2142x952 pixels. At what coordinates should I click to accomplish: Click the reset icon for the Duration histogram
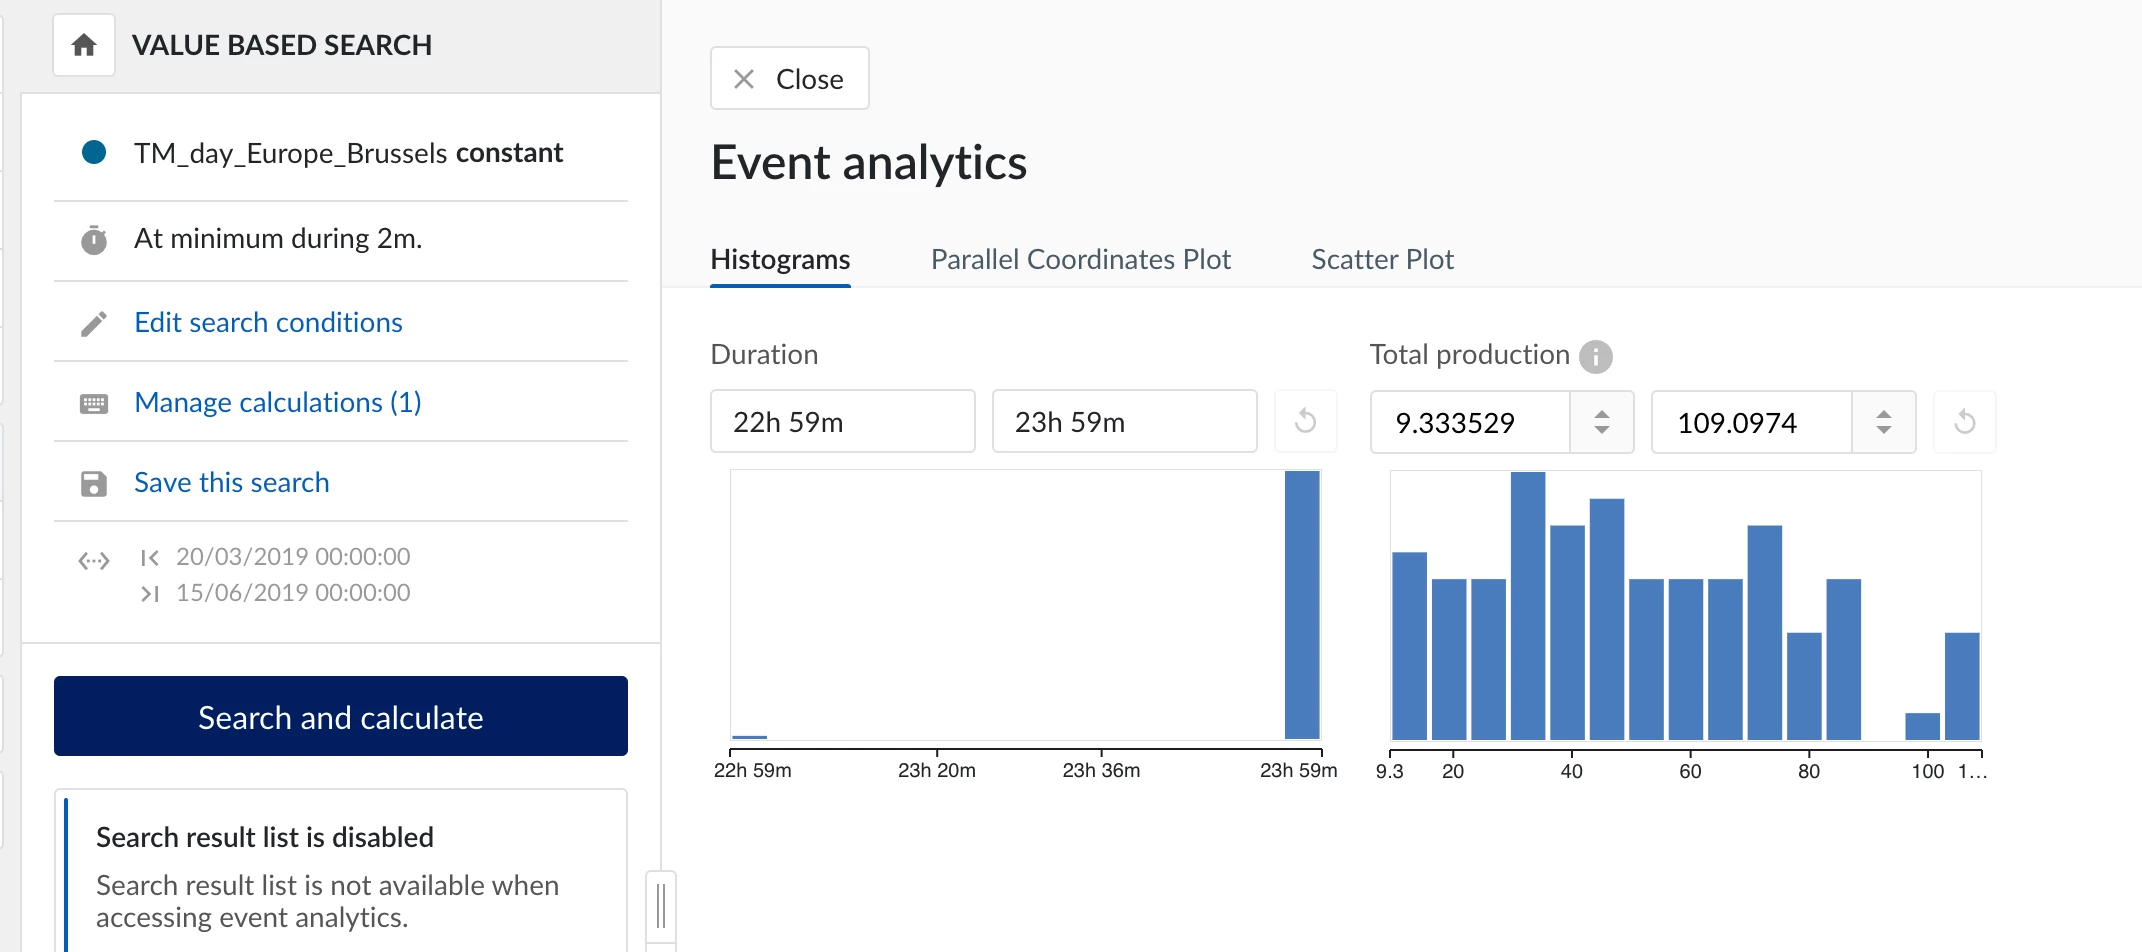click(1306, 421)
